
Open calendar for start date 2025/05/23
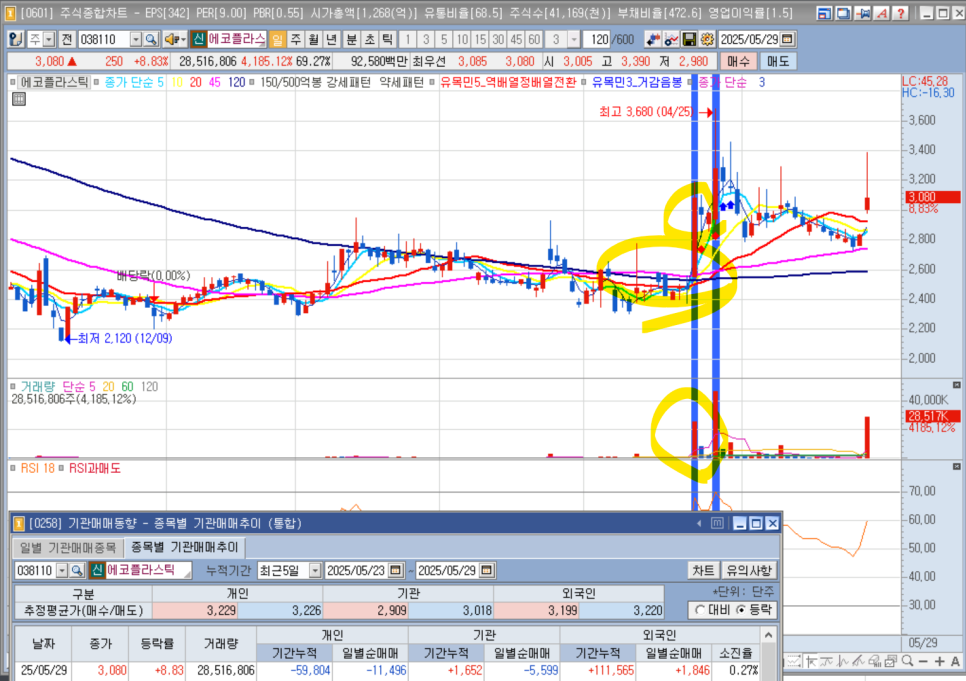coord(396,570)
